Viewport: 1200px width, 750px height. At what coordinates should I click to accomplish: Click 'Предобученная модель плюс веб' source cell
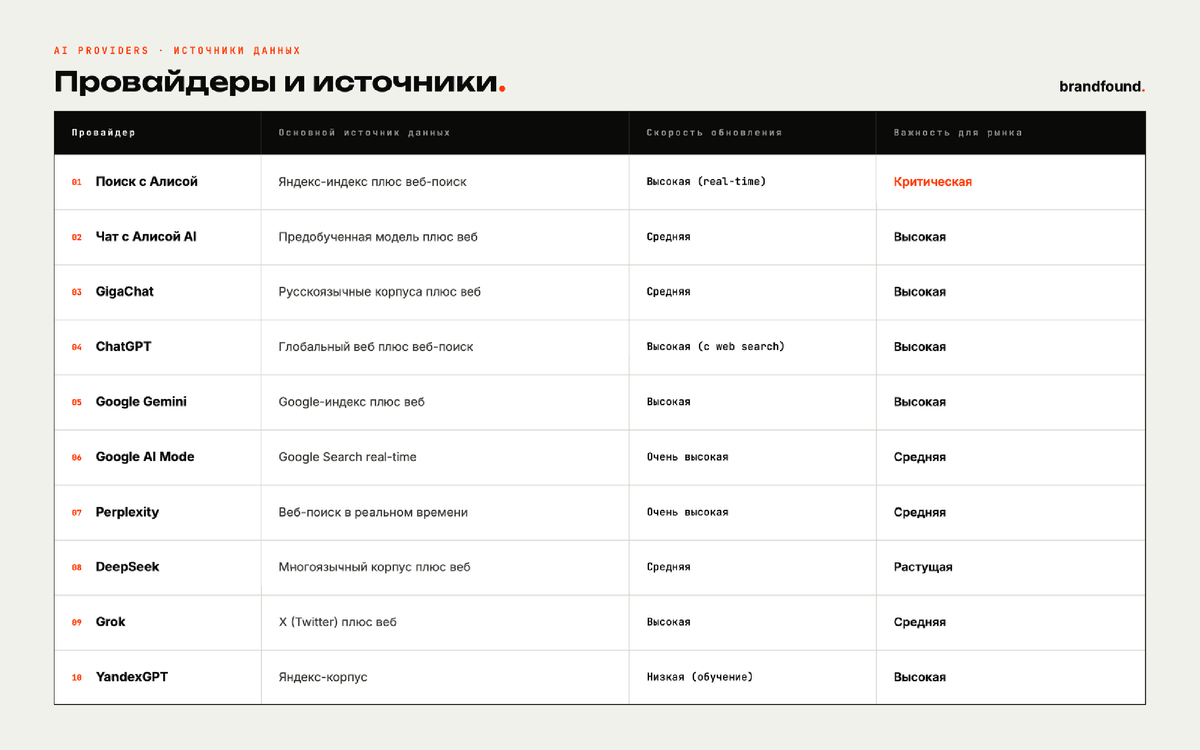click(378, 237)
